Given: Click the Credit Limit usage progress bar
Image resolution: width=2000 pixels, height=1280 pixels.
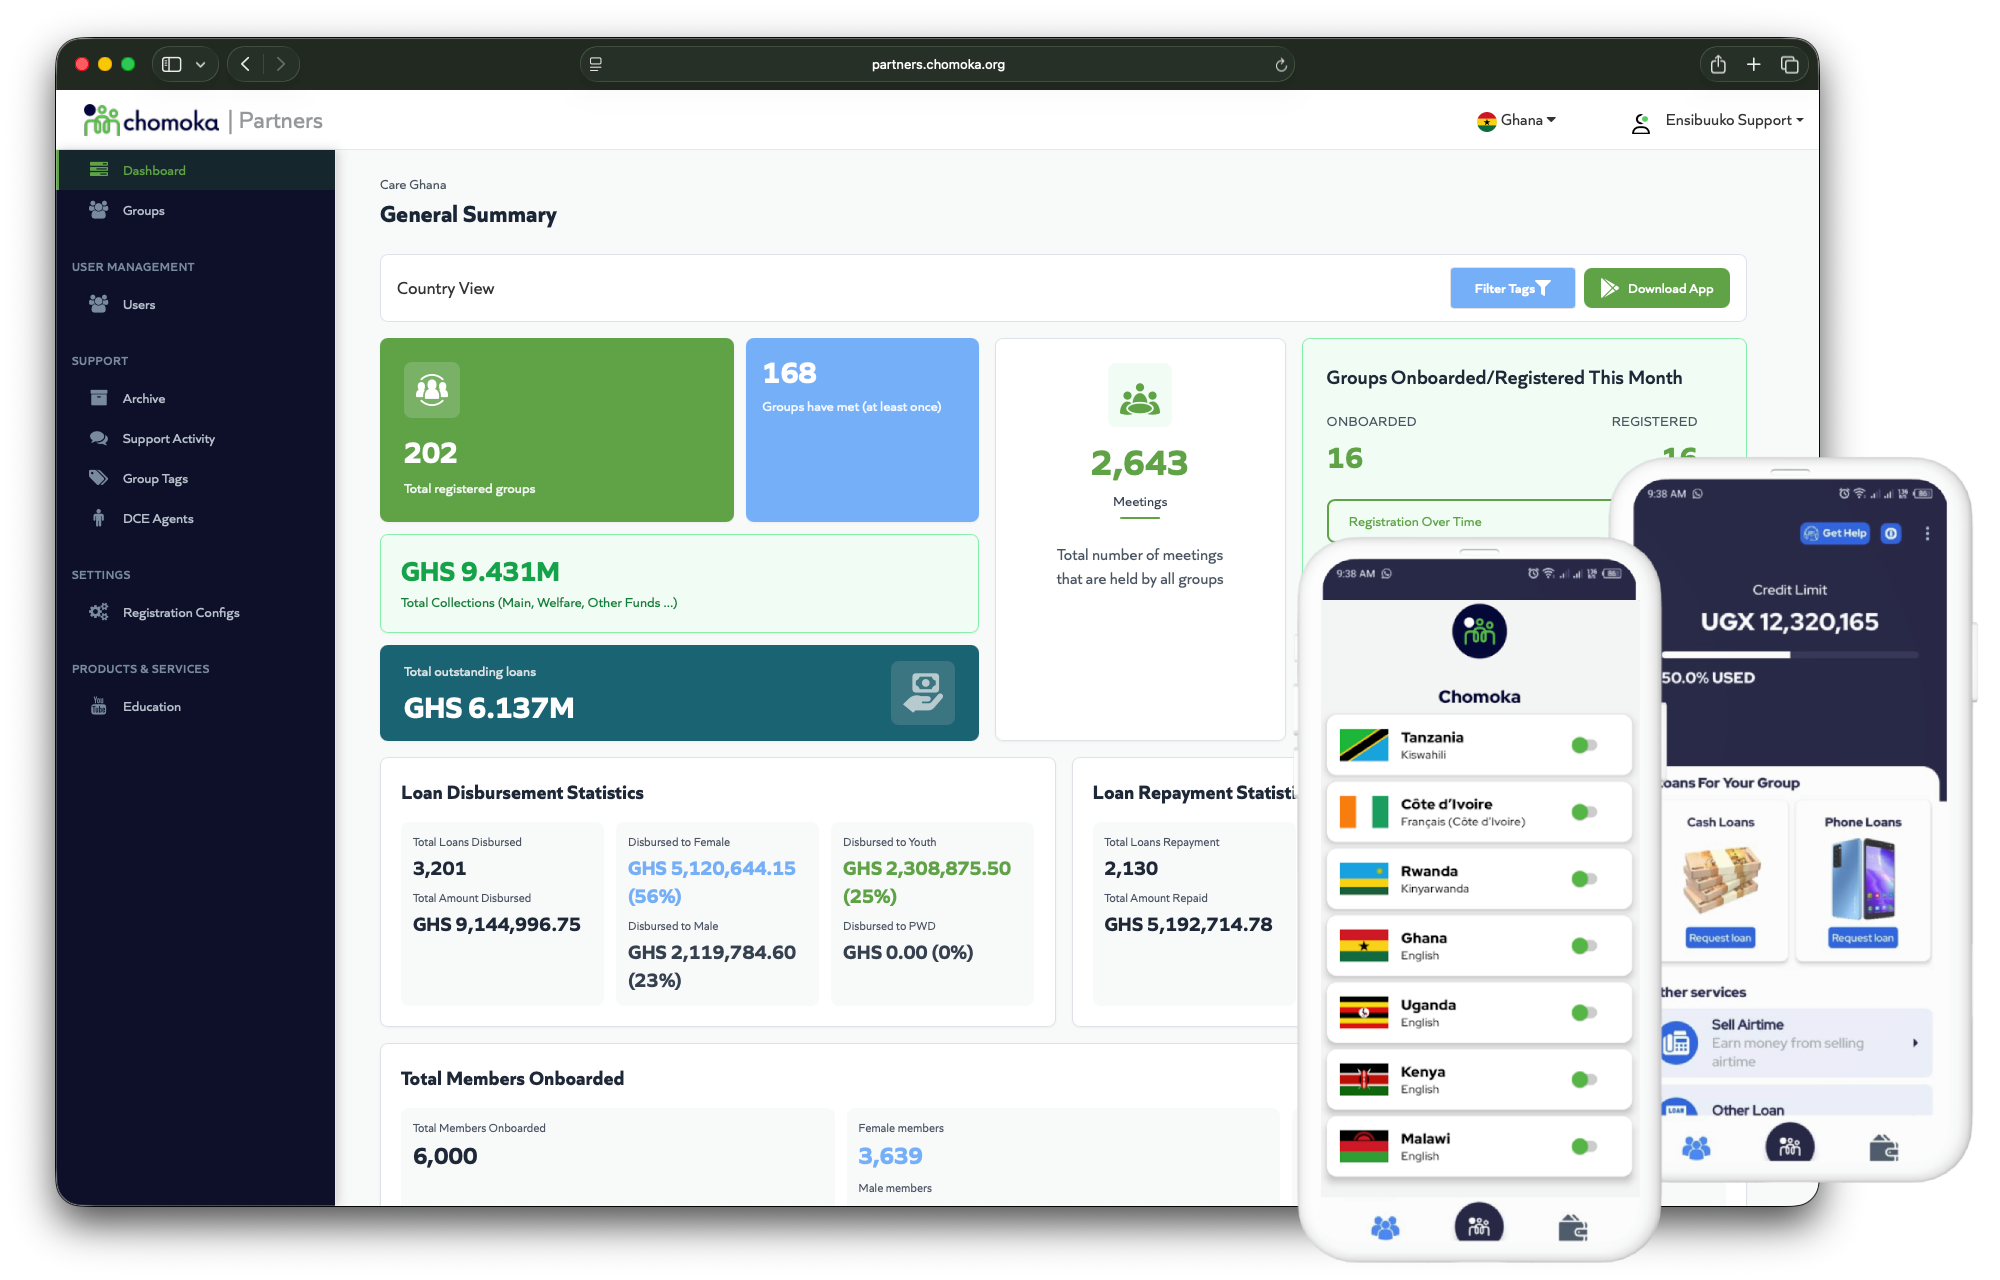Looking at the screenshot, I should click(x=1788, y=655).
